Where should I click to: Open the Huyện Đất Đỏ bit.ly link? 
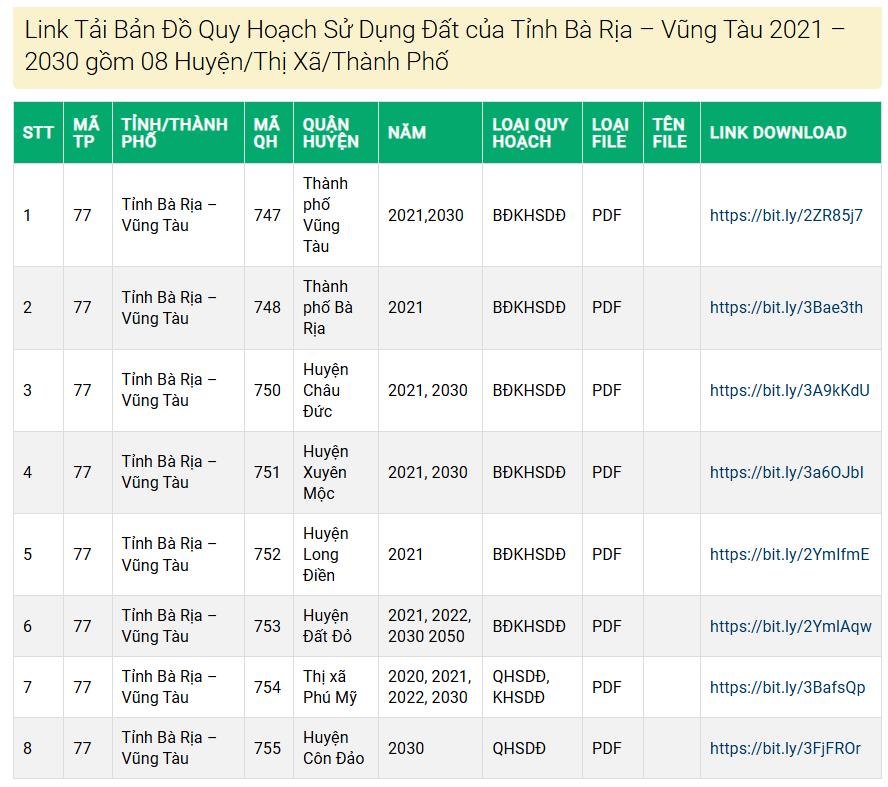[x=790, y=626]
